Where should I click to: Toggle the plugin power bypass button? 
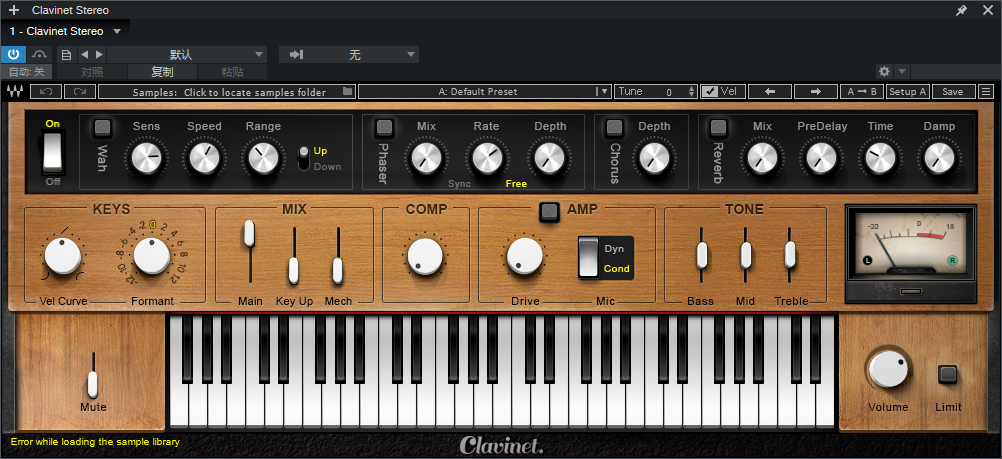[13, 54]
